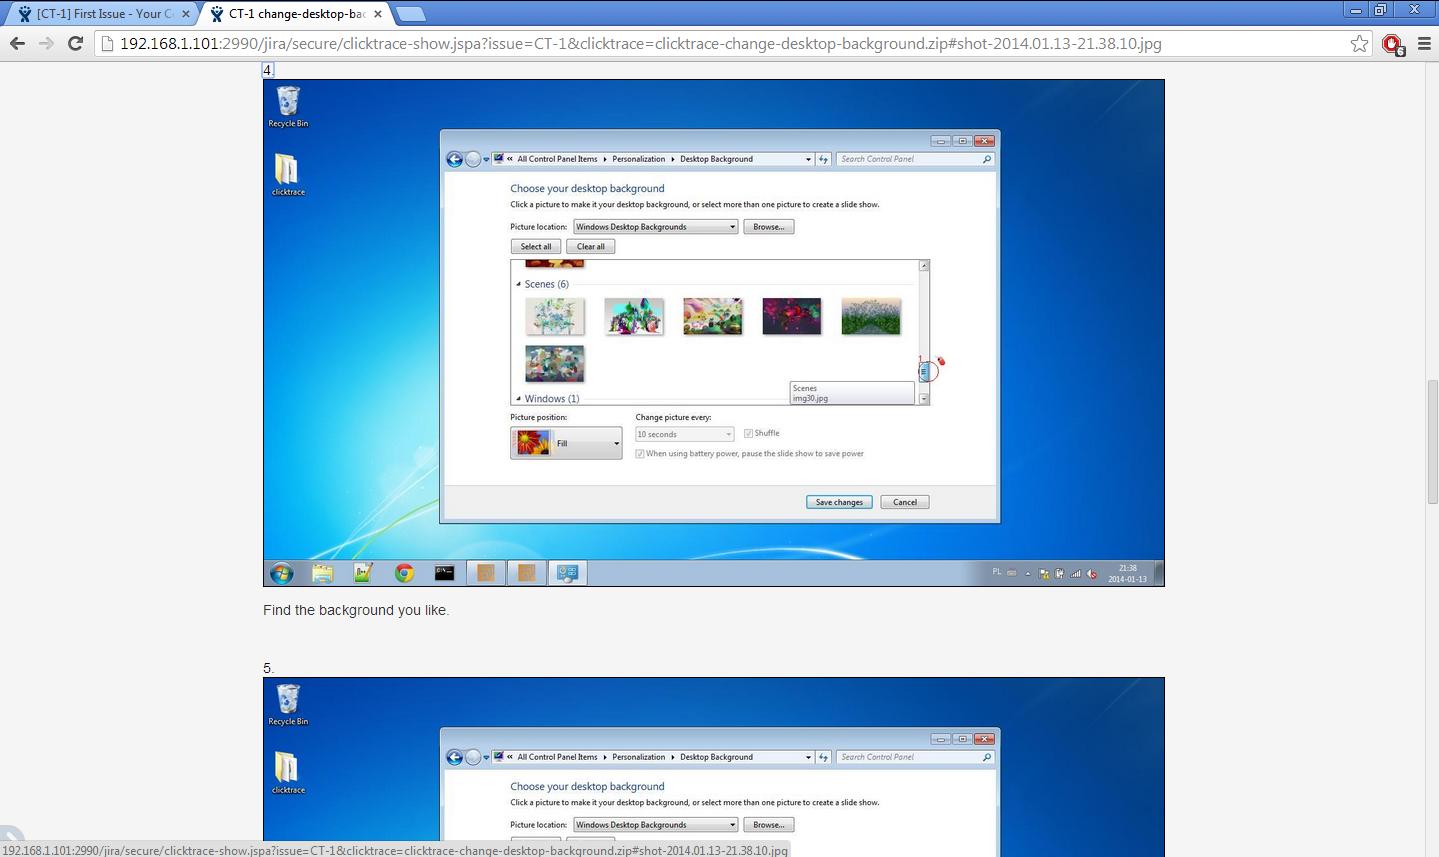The image size is (1439, 857).
Task: Click 'Search Control Panel' field in screenshot 4
Action: tap(916, 159)
